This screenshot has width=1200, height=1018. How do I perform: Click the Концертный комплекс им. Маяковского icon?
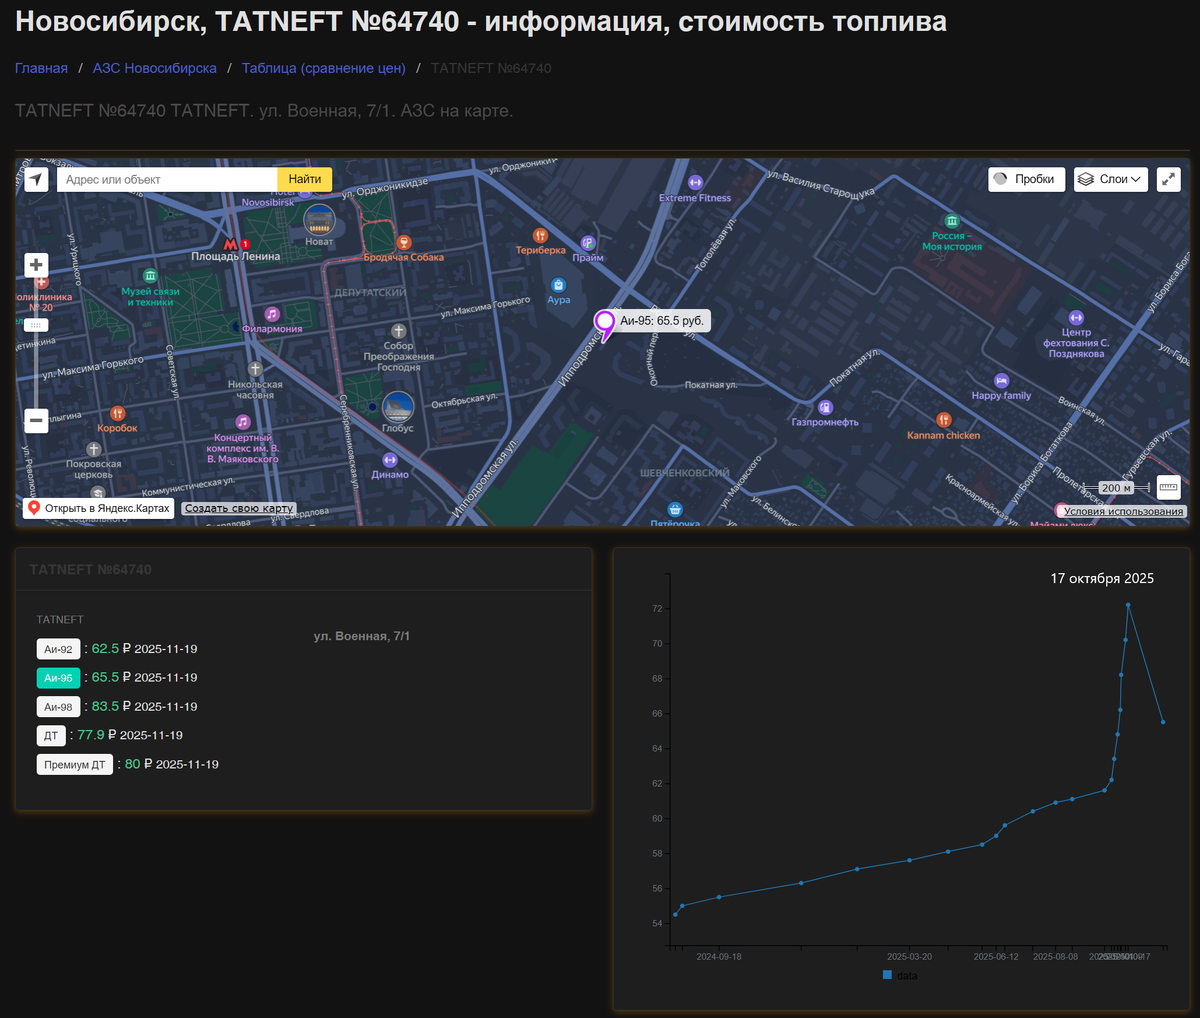[x=242, y=422]
